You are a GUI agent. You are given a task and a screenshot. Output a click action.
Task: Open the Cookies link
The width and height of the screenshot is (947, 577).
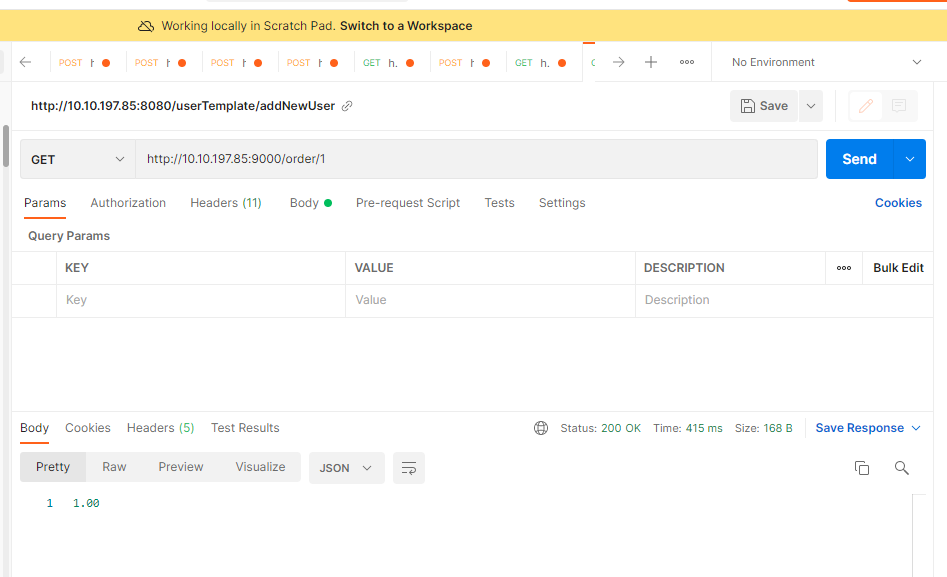pos(898,203)
